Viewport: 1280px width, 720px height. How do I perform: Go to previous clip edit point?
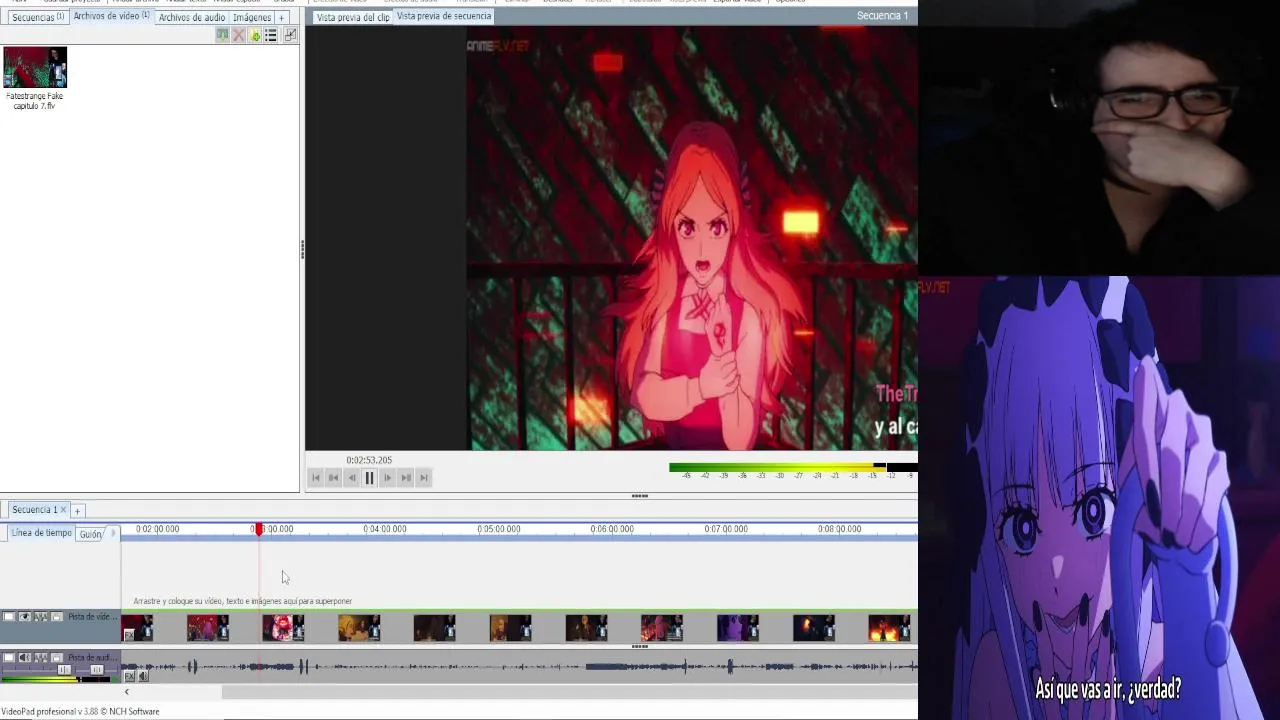[x=334, y=478]
